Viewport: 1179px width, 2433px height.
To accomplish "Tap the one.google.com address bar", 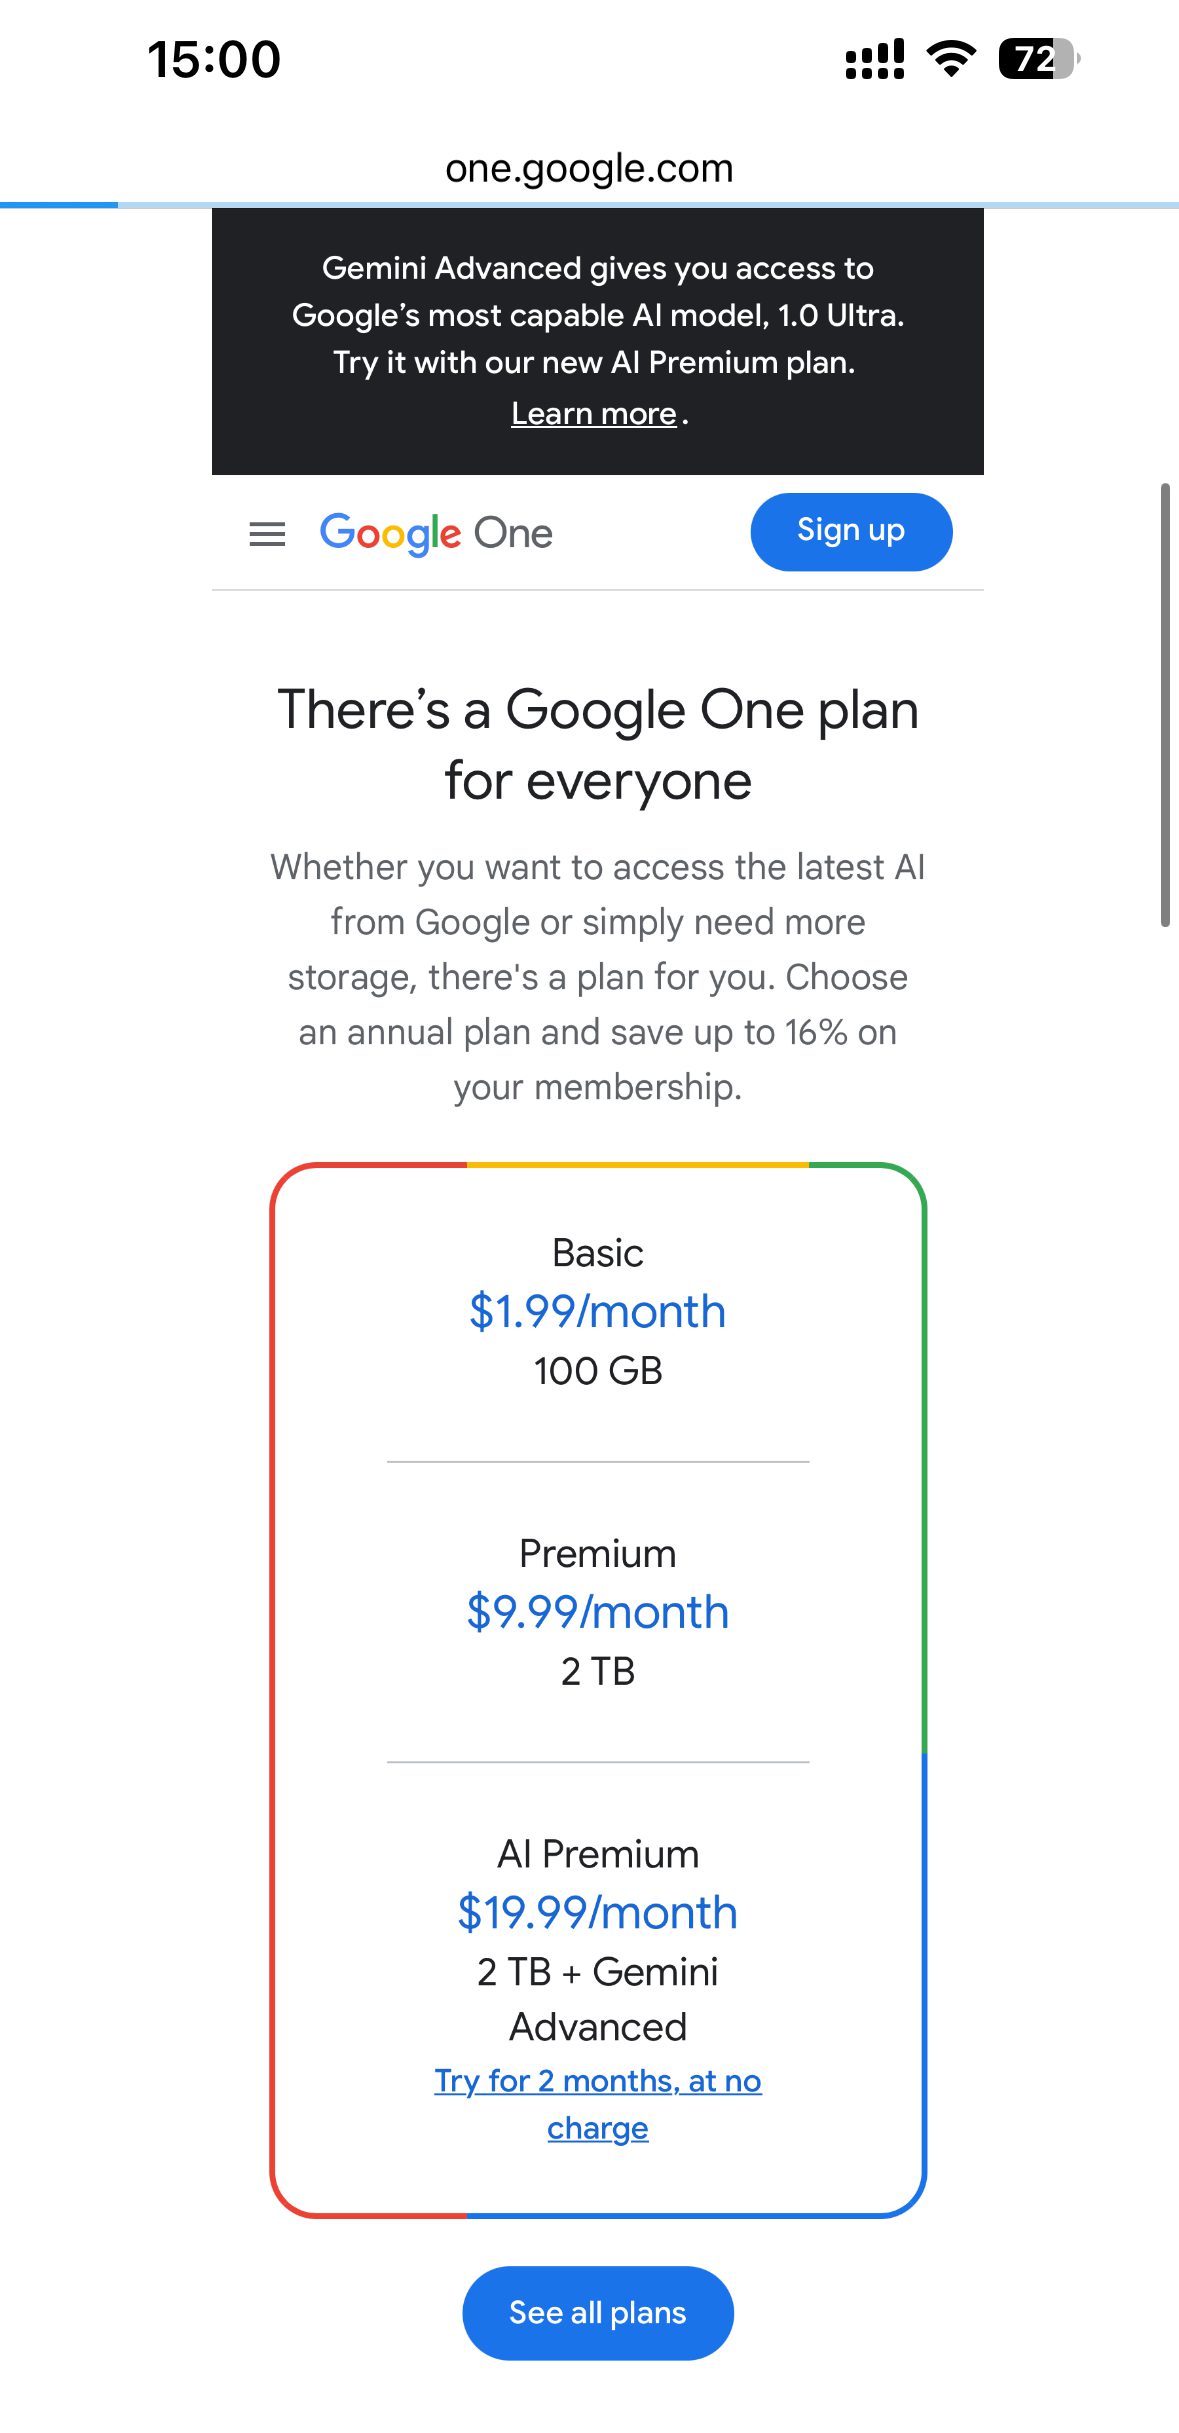I will (589, 168).
